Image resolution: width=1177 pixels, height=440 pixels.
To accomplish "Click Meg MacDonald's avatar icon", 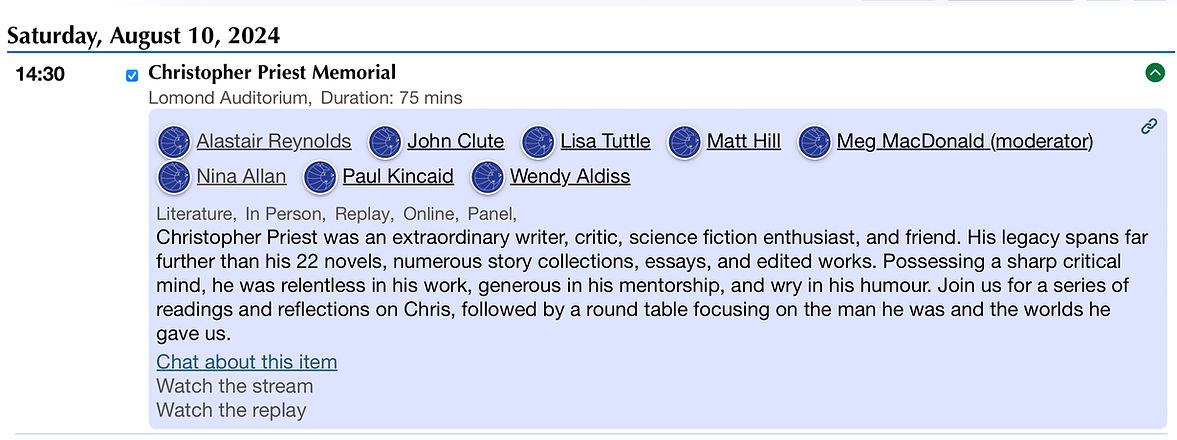I will coord(814,142).
